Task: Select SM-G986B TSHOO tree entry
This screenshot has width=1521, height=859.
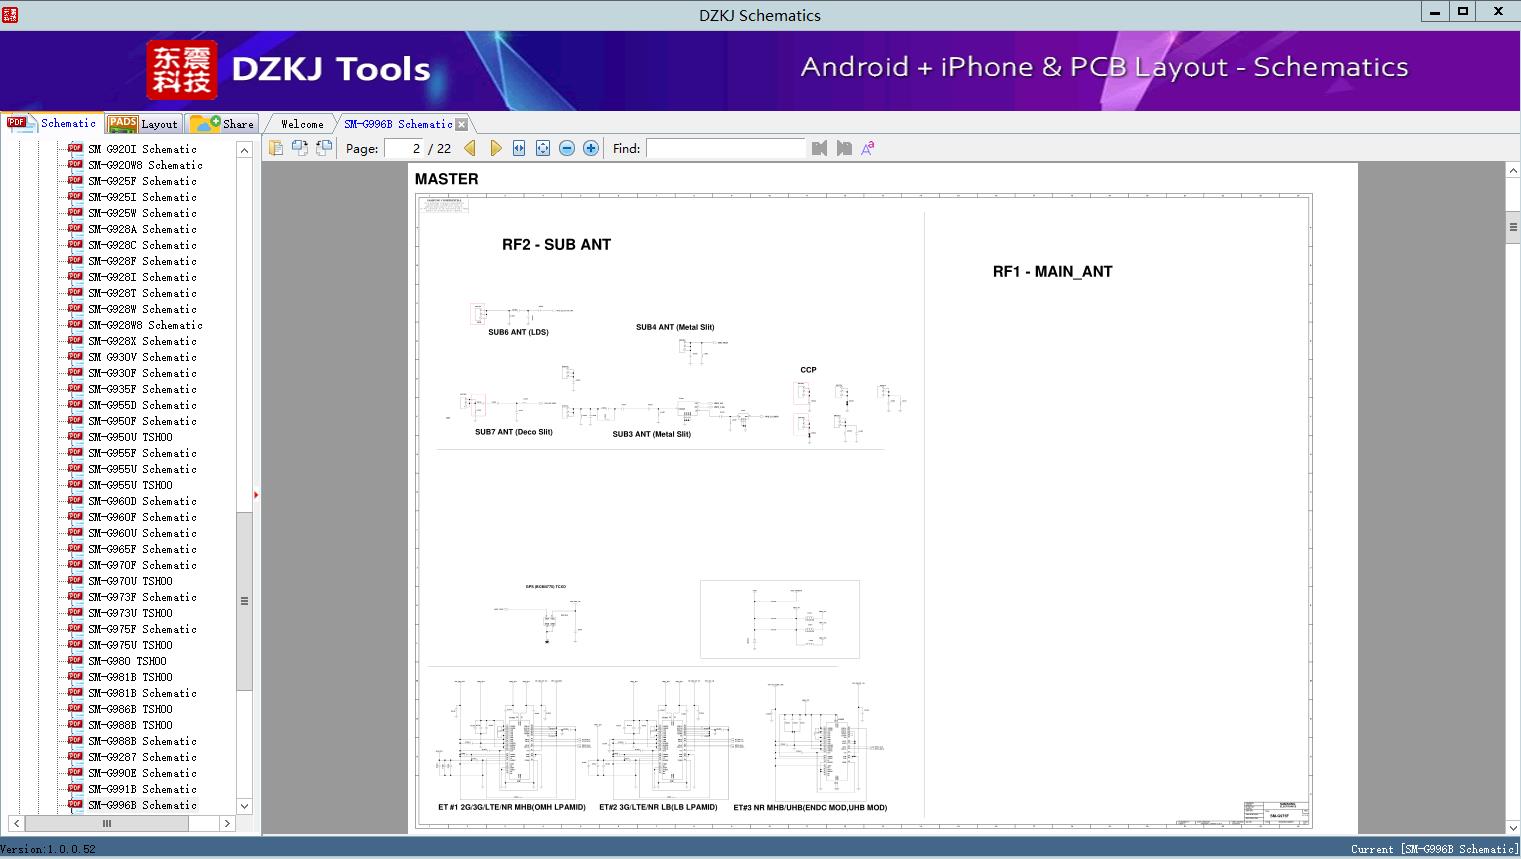Action: coord(130,709)
